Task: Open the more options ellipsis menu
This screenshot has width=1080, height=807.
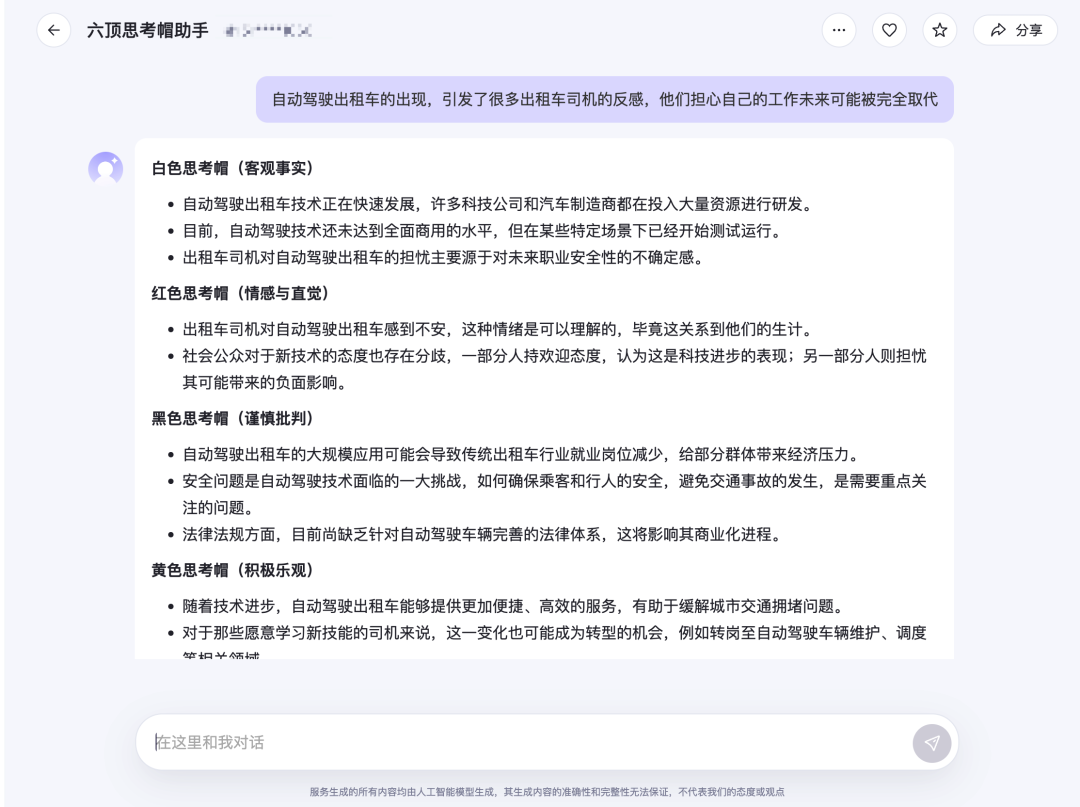Action: (x=839, y=30)
